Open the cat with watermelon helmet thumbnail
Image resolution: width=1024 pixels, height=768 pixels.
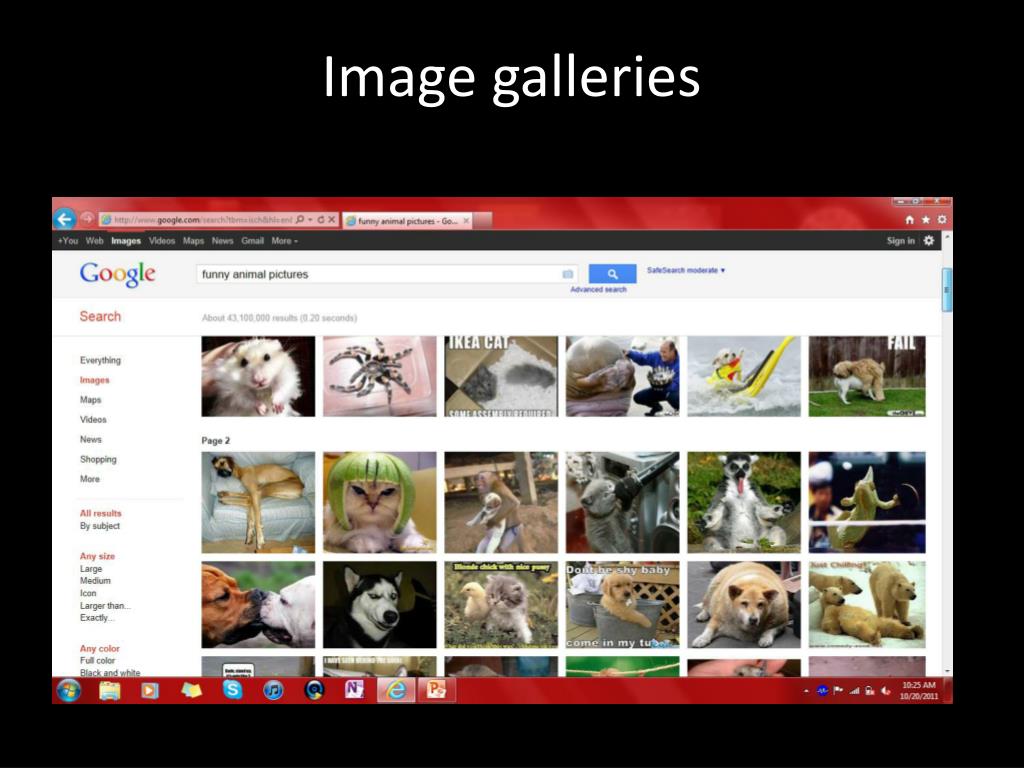pos(379,502)
